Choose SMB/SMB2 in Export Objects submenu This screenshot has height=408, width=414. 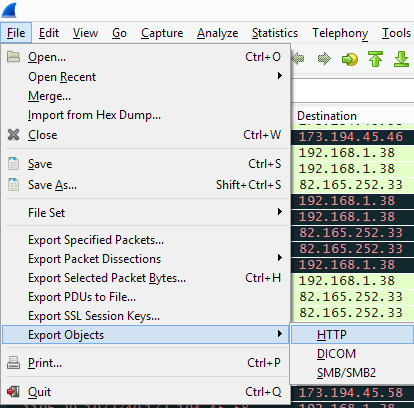tap(353, 373)
